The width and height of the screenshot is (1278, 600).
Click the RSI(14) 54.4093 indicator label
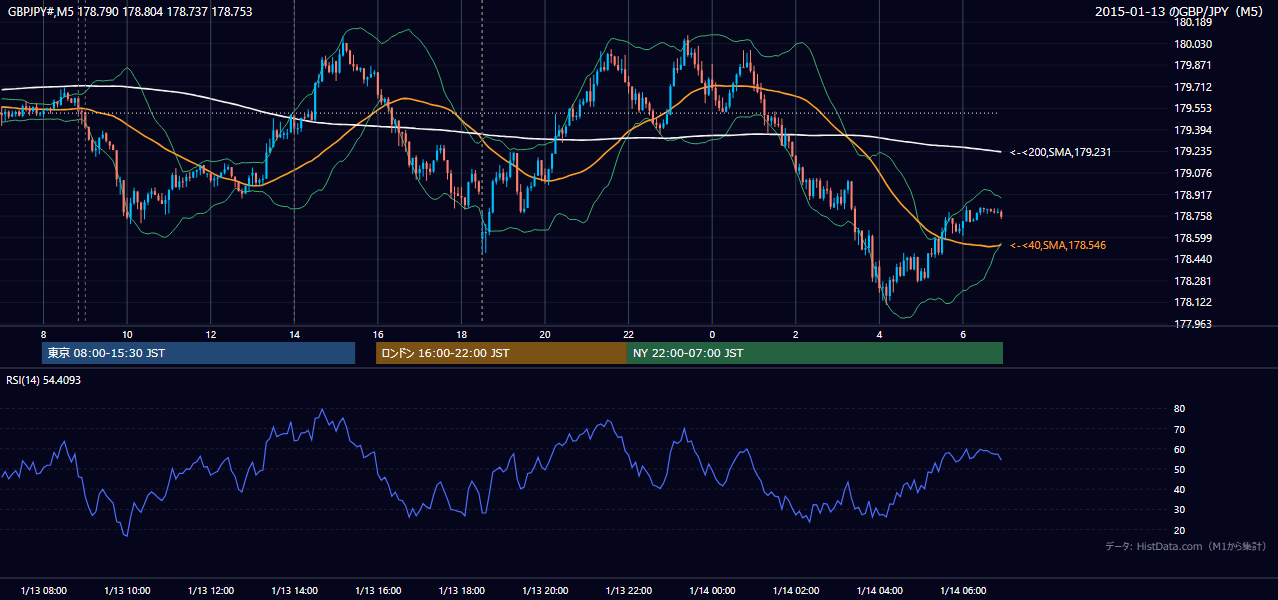(44, 380)
